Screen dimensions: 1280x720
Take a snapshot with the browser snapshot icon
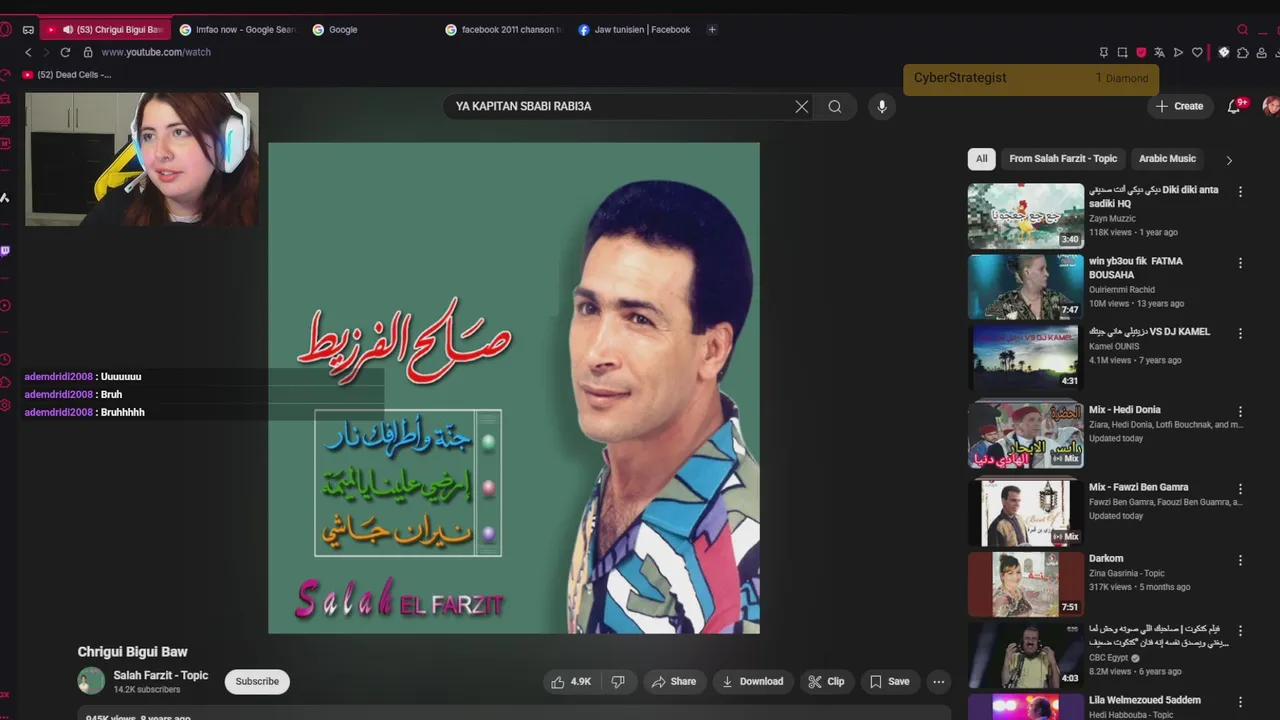[x=1122, y=52]
